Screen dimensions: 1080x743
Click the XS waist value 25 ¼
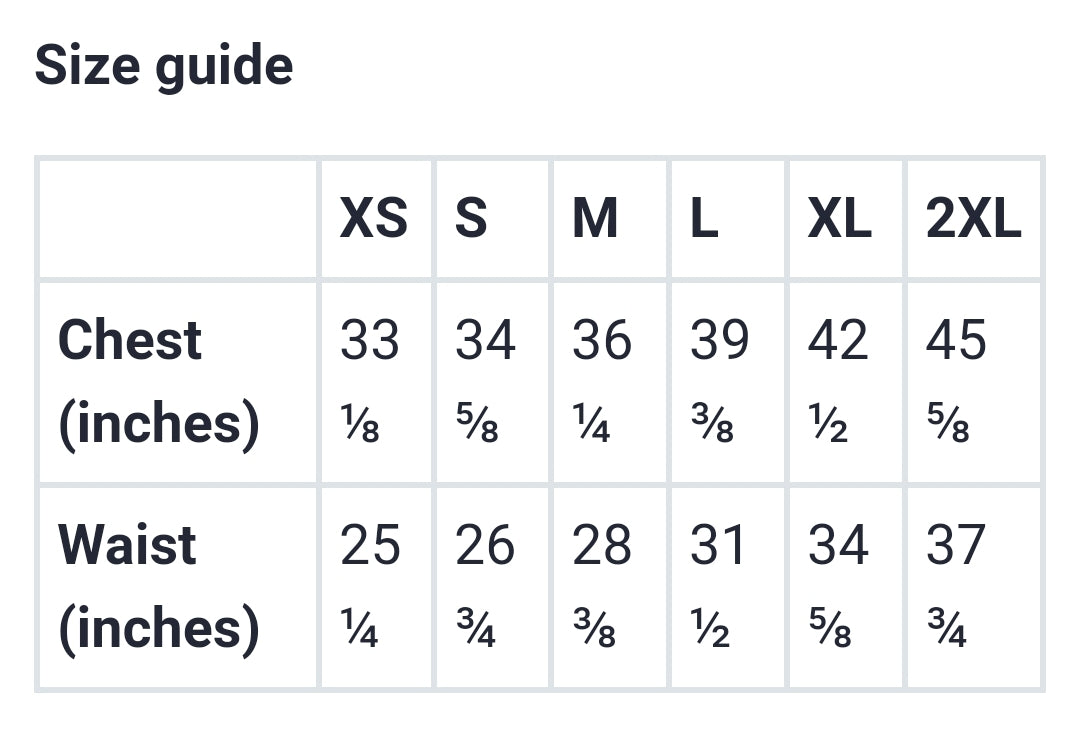pos(370,587)
